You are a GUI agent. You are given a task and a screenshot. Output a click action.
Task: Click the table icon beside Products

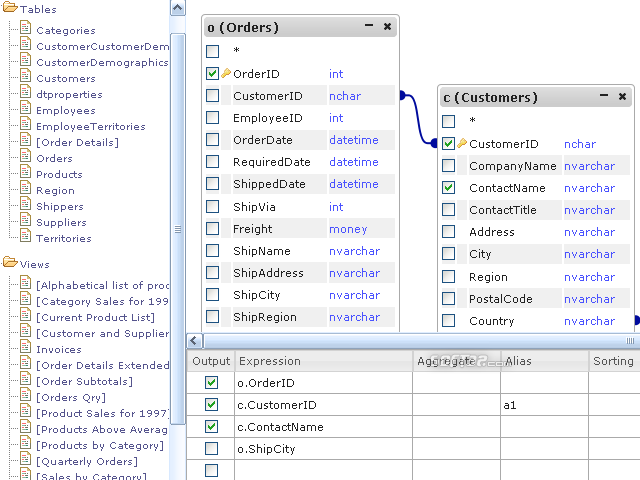point(25,172)
